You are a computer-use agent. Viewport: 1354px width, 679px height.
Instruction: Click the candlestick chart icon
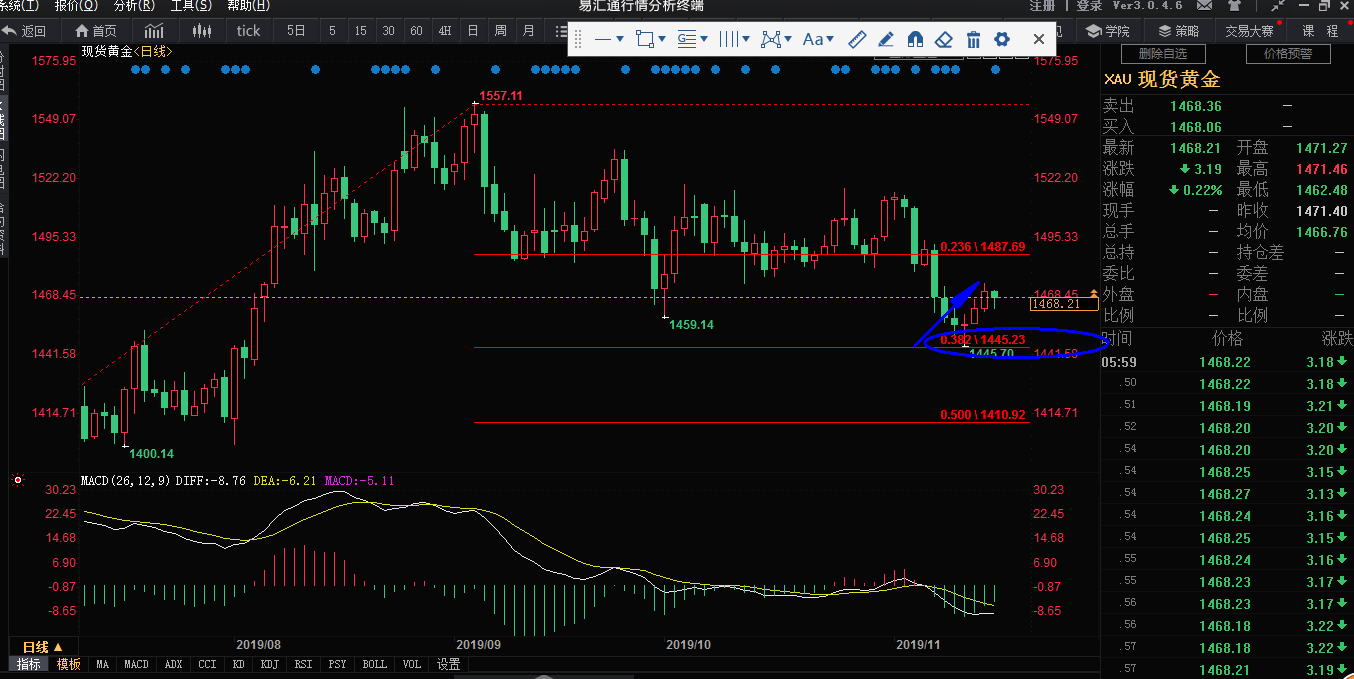click(202, 31)
